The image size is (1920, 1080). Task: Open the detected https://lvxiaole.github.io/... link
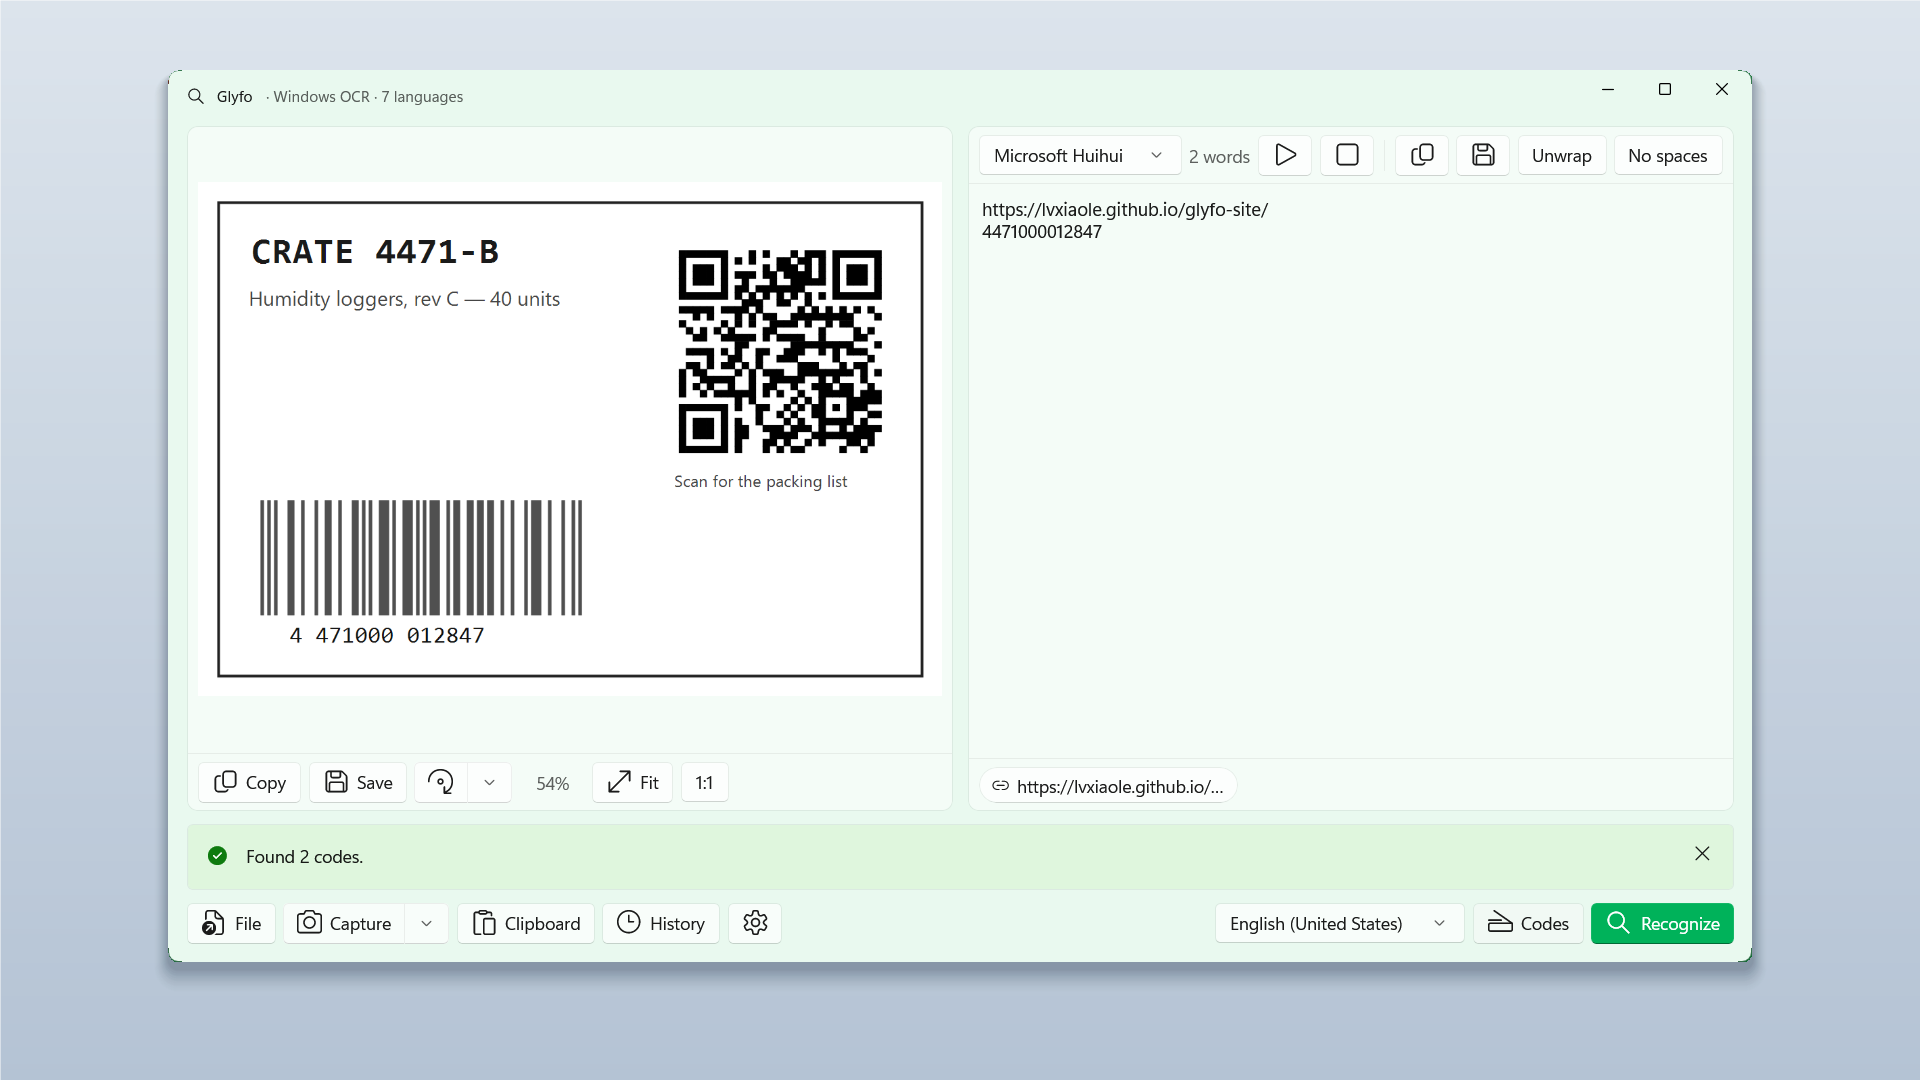(1108, 786)
